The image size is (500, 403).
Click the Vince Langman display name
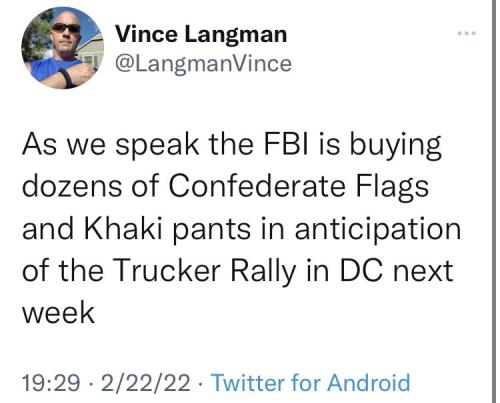(201, 34)
